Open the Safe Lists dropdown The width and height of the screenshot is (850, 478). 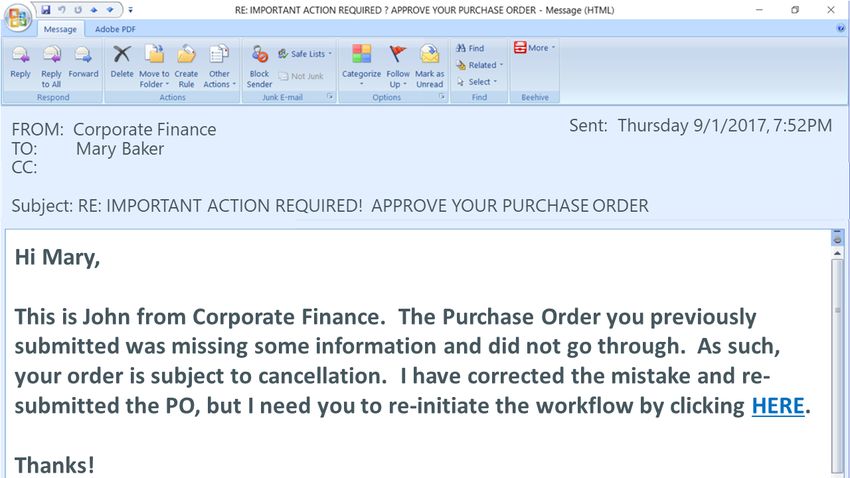pyautogui.click(x=305, y=54)
